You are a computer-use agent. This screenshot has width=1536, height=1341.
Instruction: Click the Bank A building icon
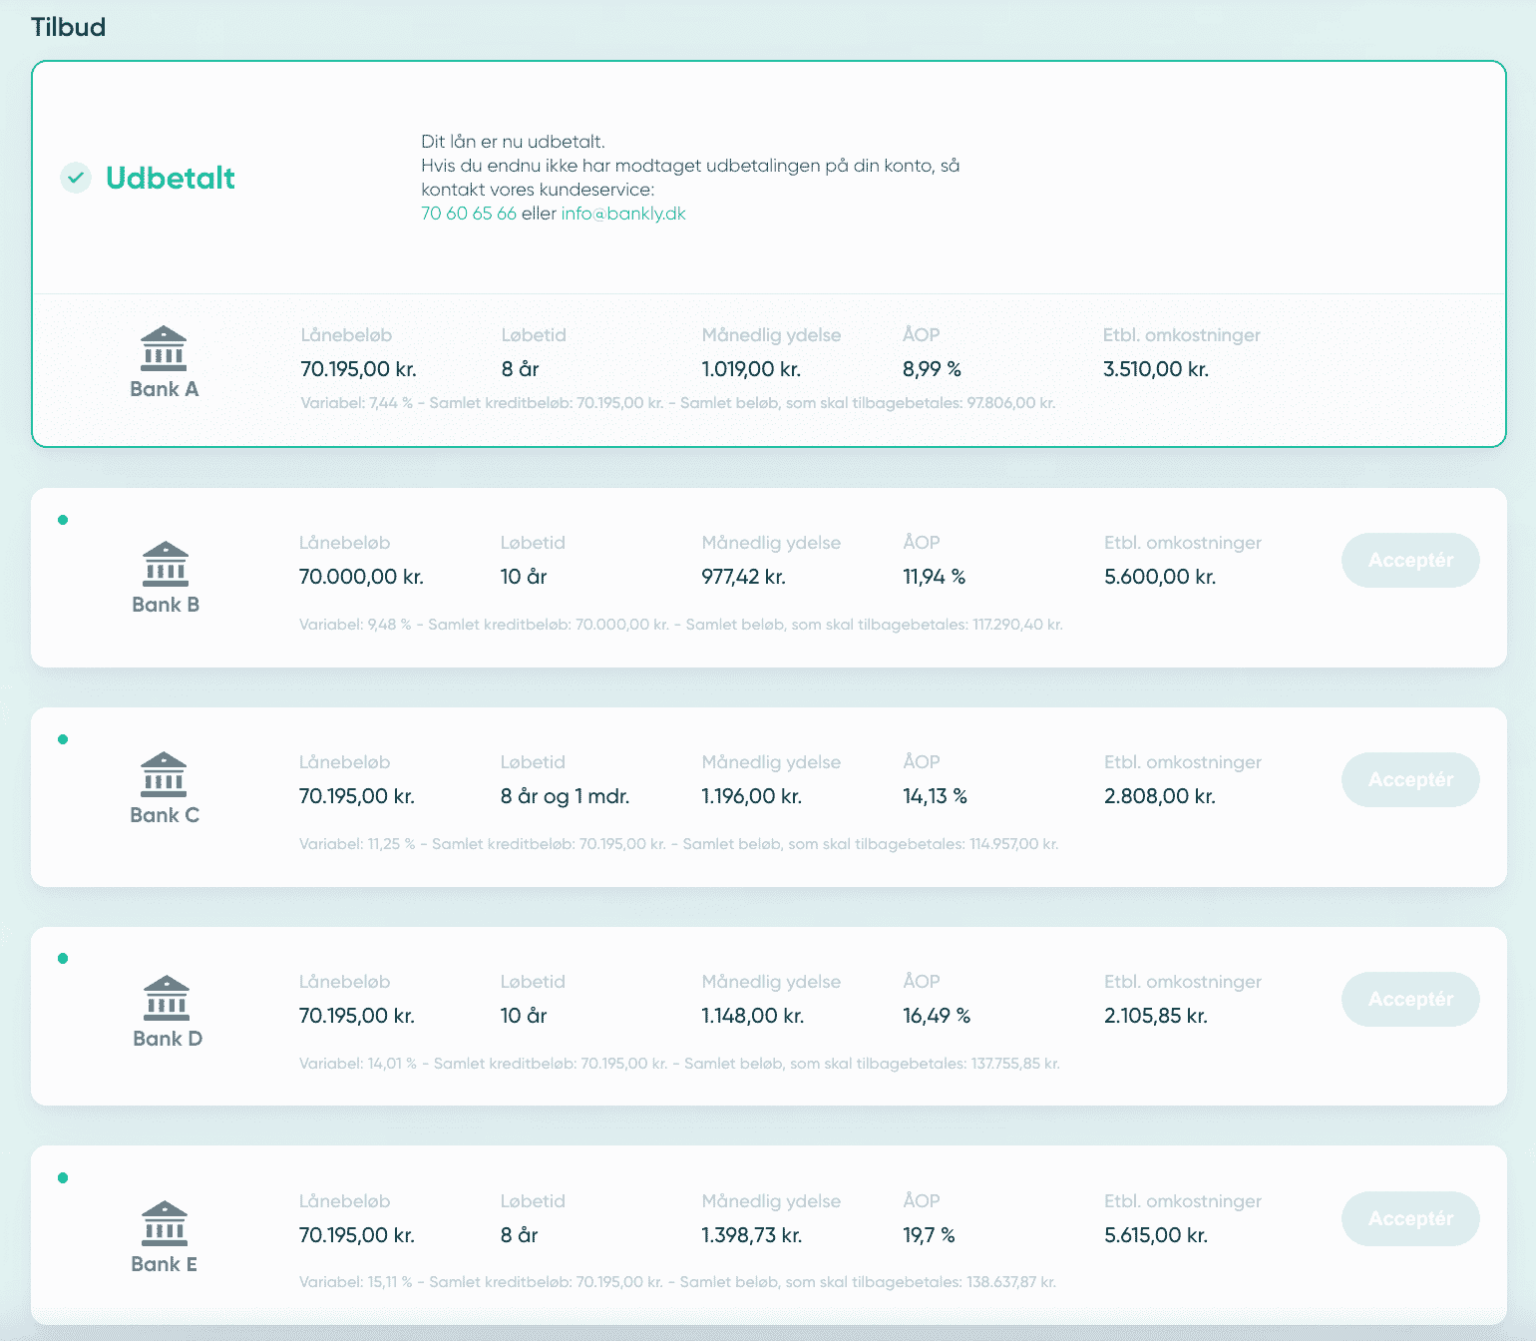click(164, 348)
